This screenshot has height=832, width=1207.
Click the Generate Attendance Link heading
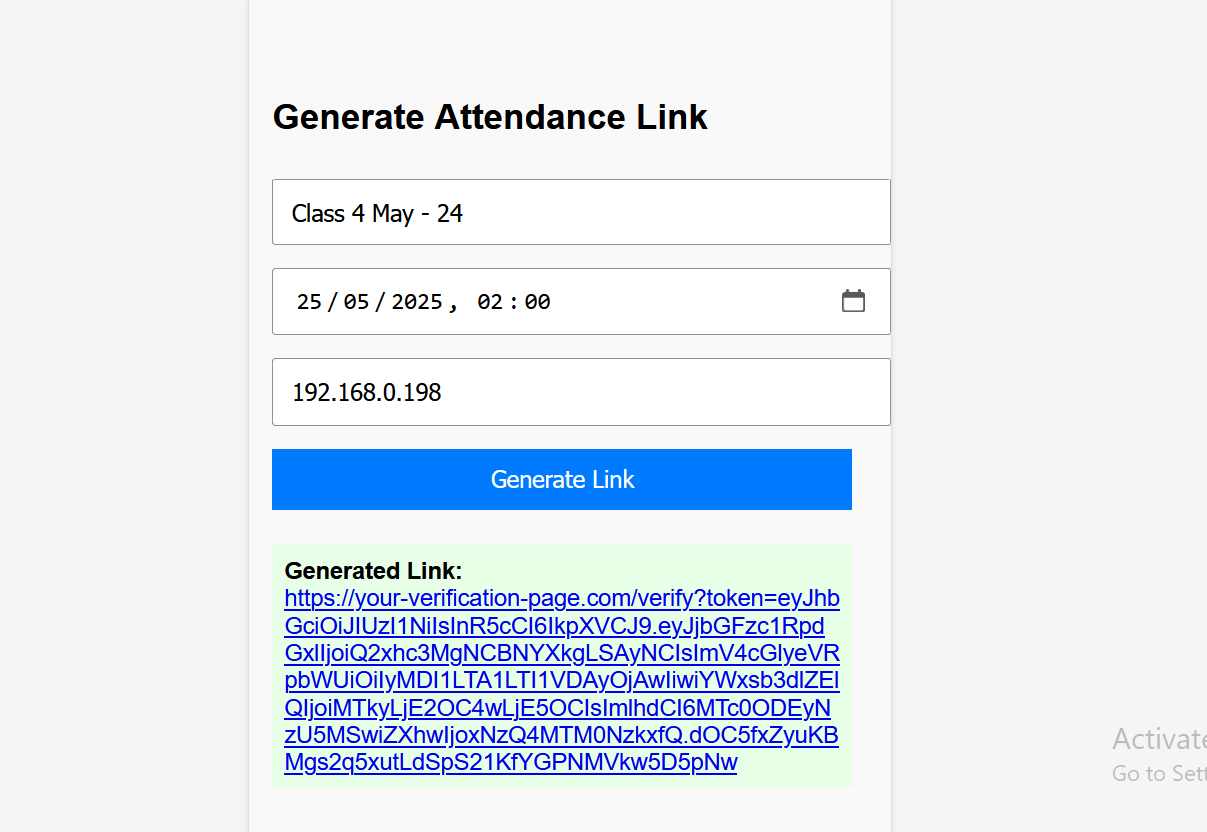(490, 117)
